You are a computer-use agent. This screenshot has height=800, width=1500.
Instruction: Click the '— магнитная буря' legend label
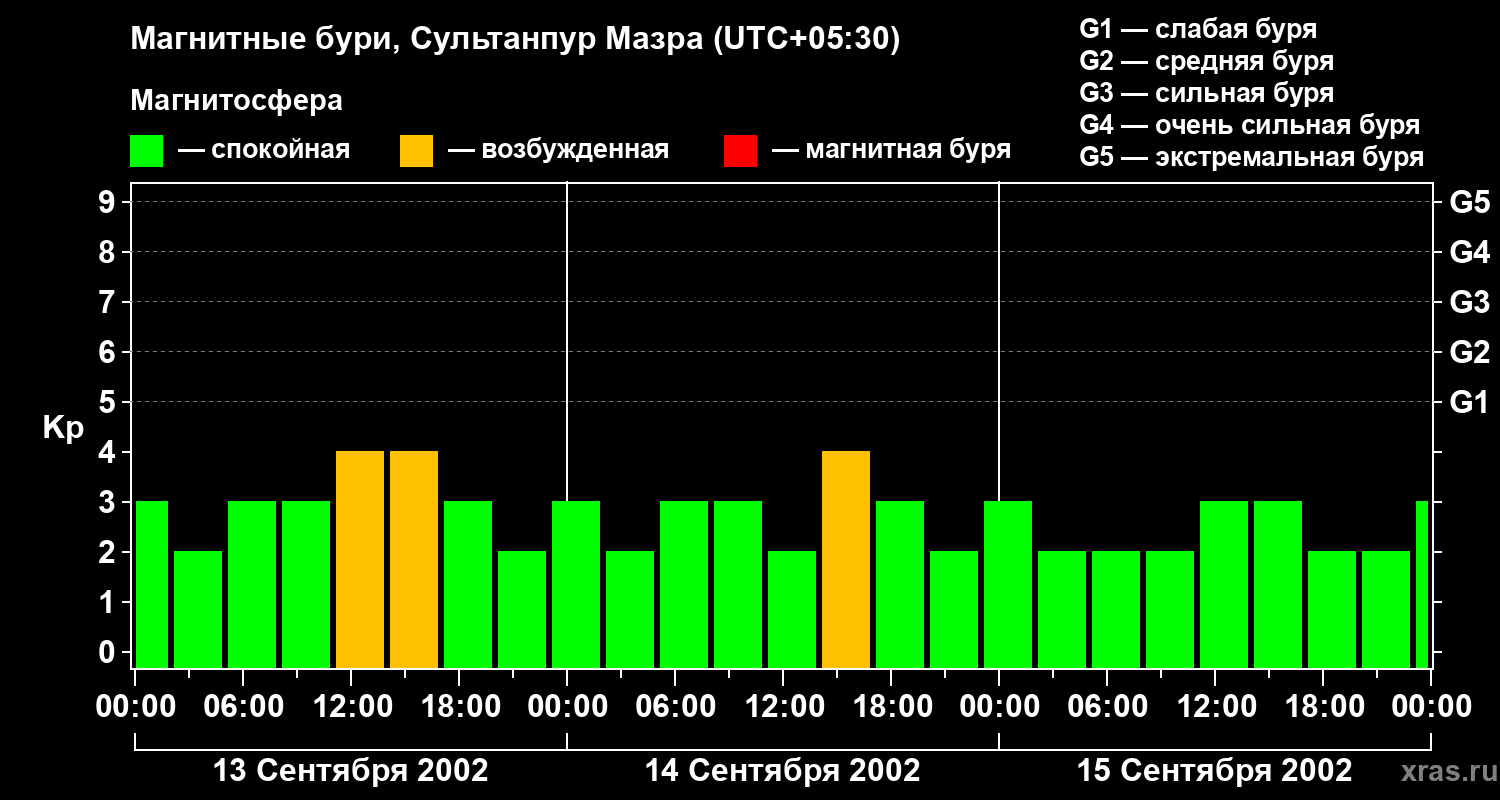coord(891,151)
